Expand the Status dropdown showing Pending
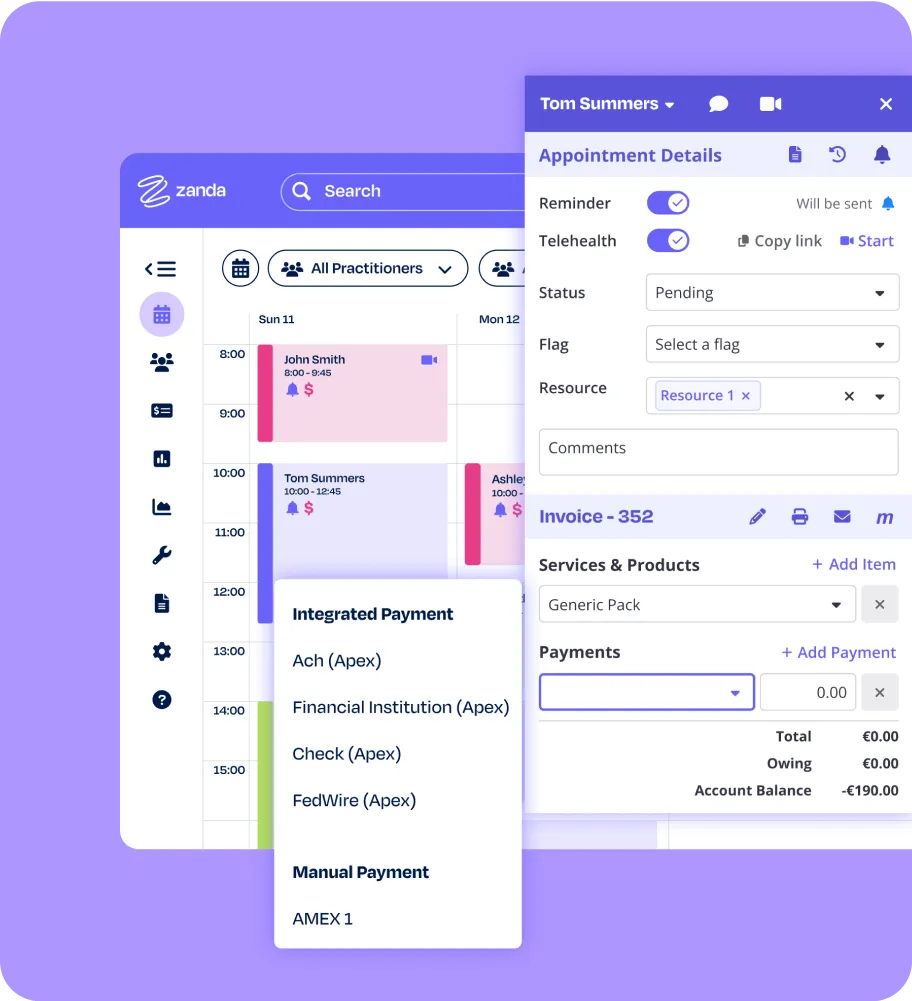Viewport: 912px width, 1001px height. tap(771, 293)
